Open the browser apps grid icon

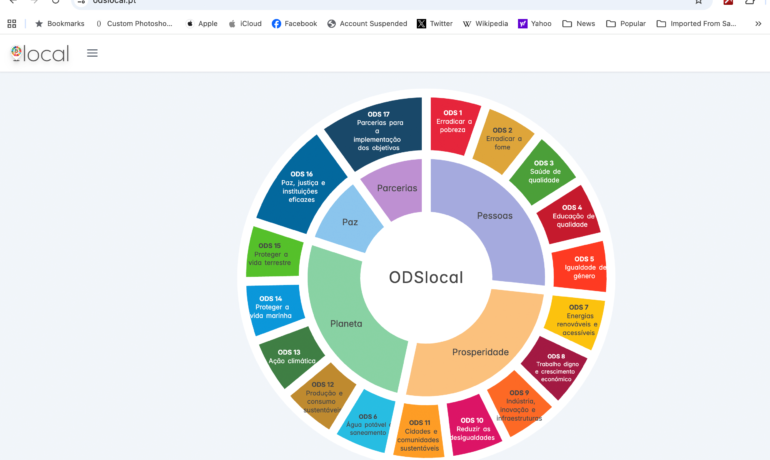click(12, 23)
